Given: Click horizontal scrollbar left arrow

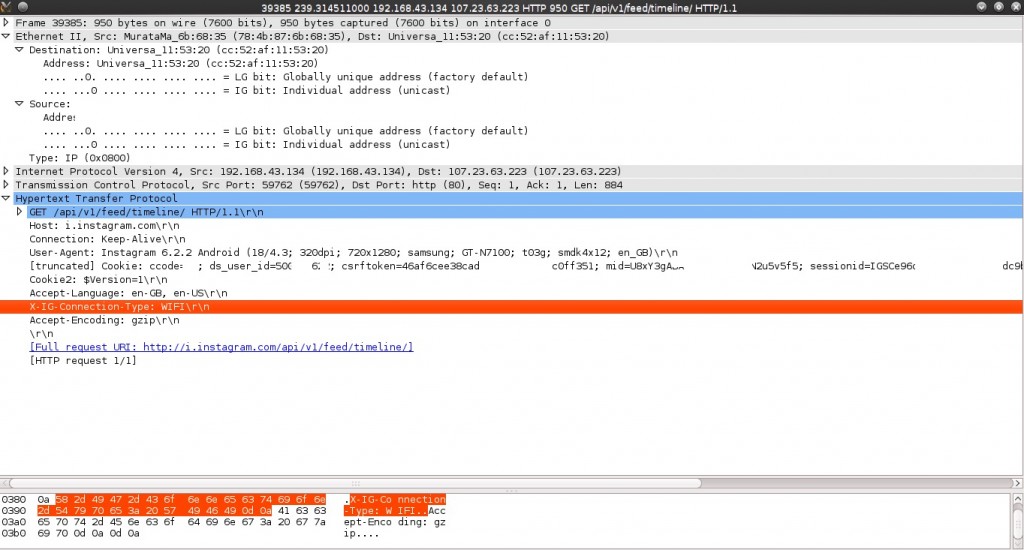Looking at the screenshot, I should (x=5, y=483).
